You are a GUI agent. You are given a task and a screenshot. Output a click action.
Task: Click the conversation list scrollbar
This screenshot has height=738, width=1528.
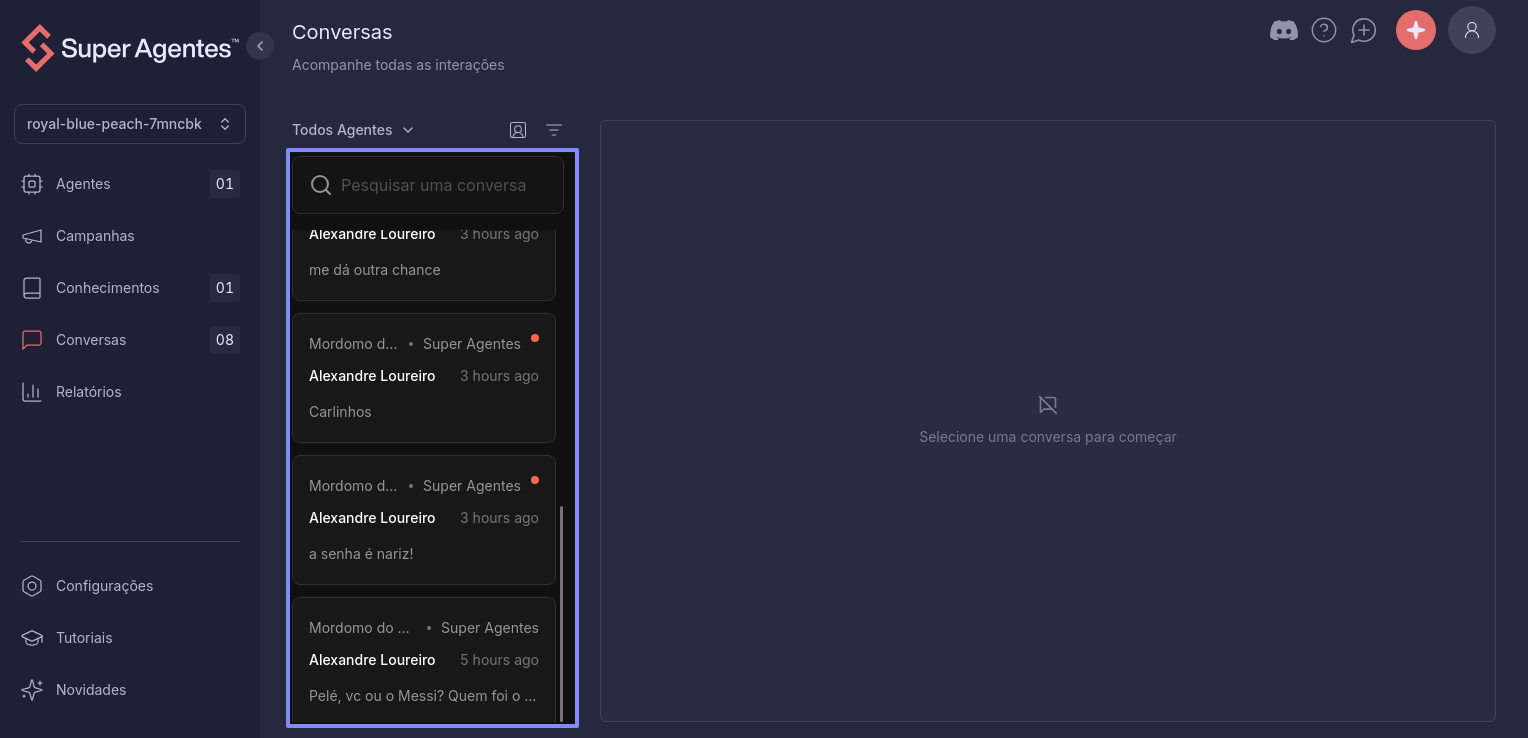562,613
